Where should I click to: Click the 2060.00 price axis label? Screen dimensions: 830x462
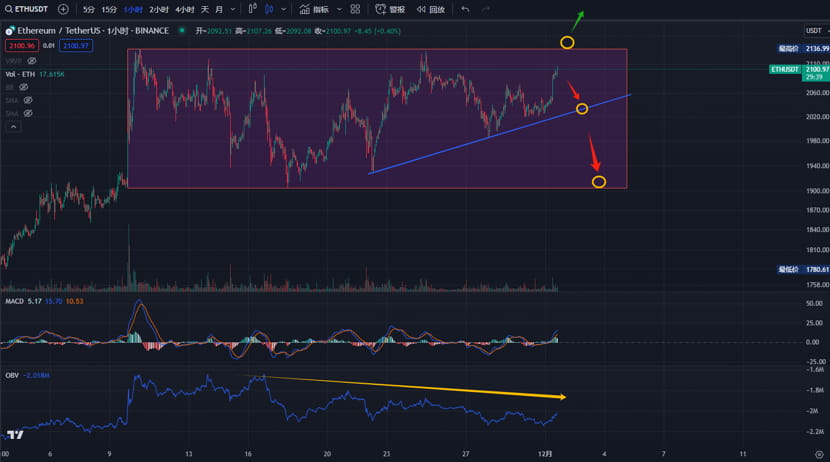[x=817, y=93]
